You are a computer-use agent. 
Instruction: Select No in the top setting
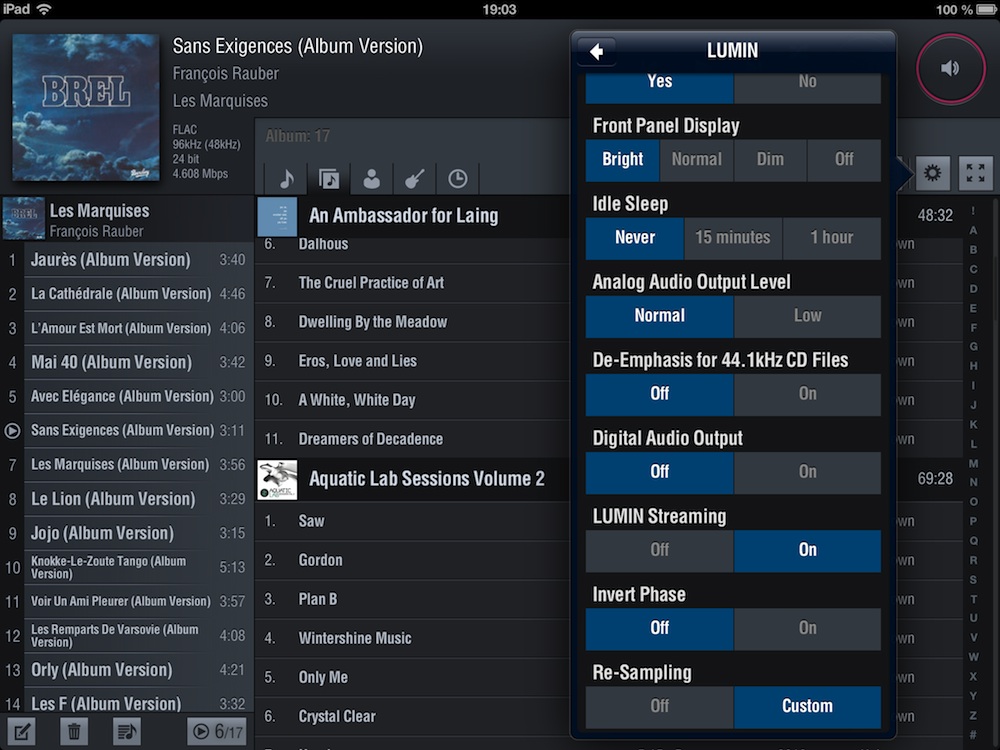(807, 87)
